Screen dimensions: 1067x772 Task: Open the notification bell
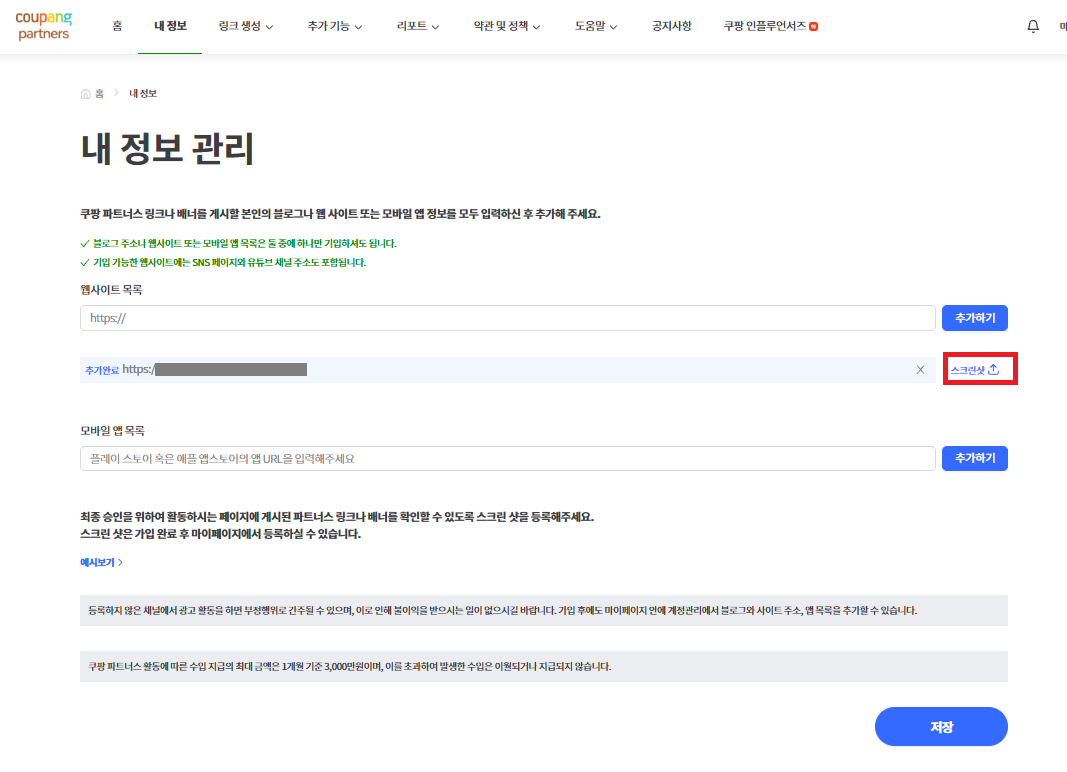coord(1032,27)
